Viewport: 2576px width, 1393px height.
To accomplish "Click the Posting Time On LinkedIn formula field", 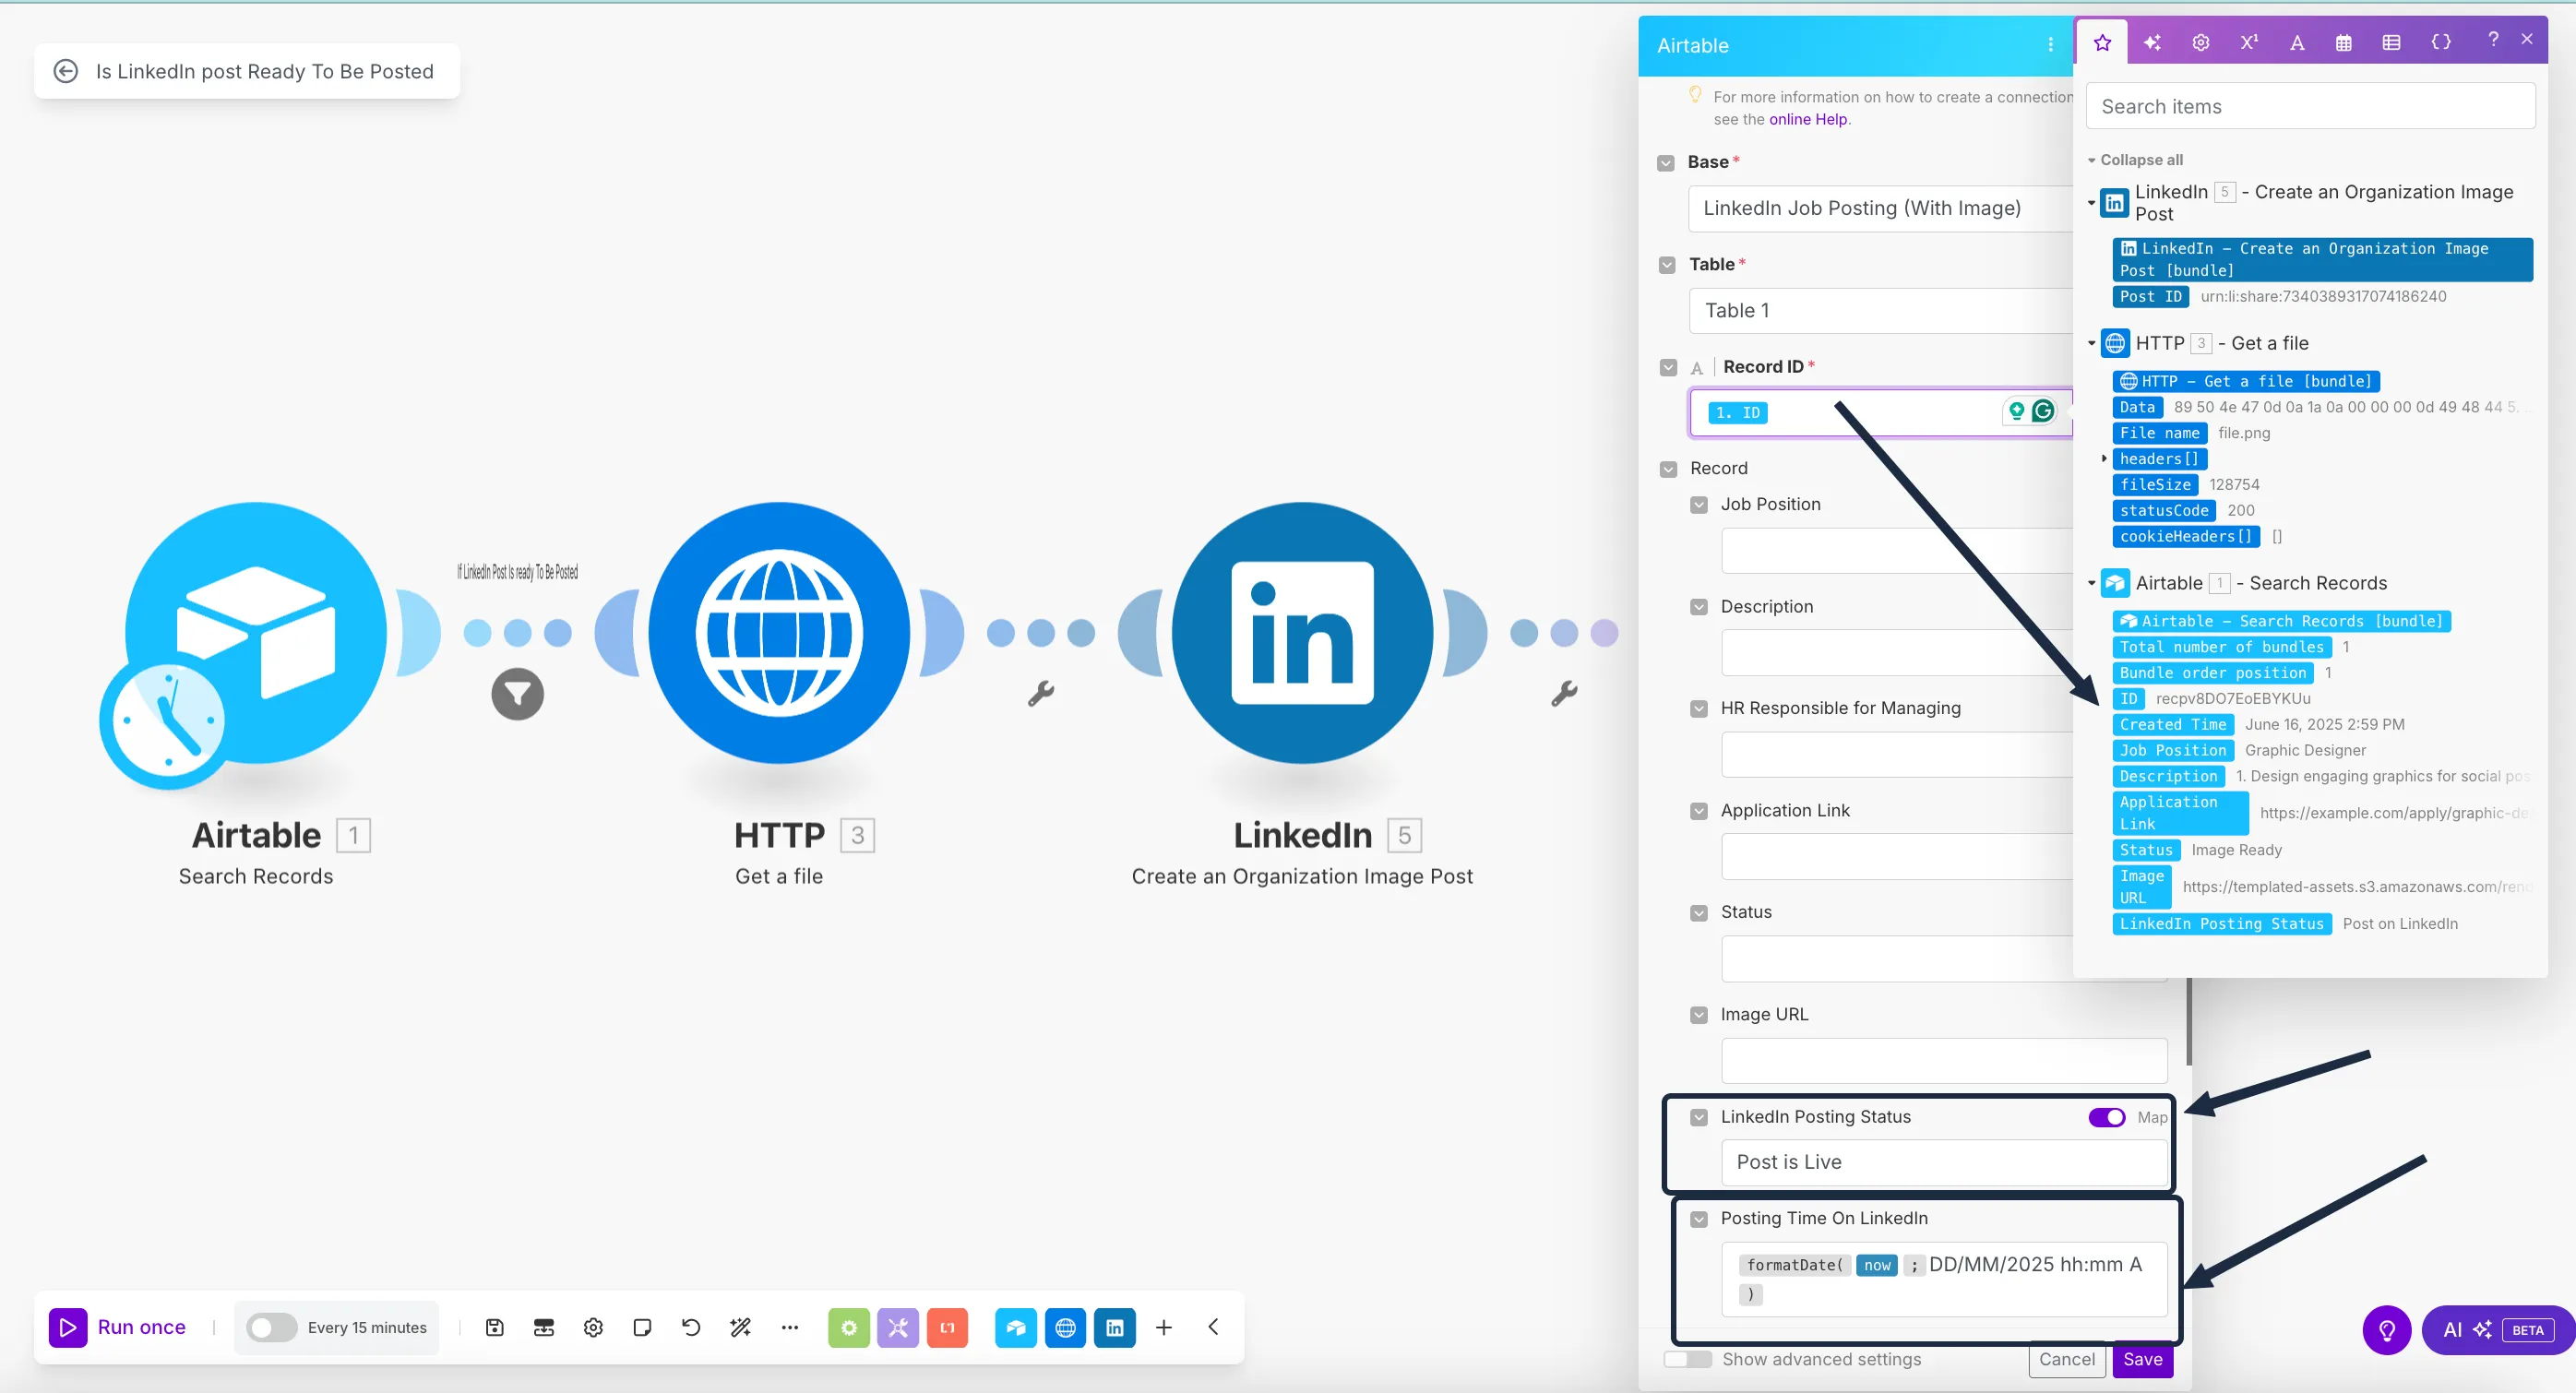I will pyautogui.click(x=1943, y=1279).
